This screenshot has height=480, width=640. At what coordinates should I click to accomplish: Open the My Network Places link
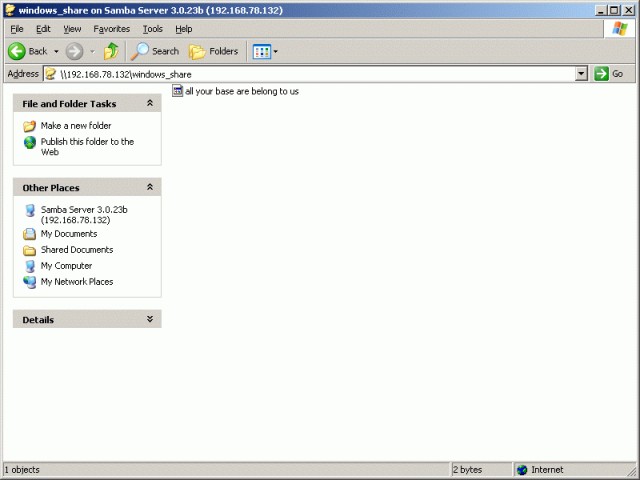pyautogui.click(x=77, y=282)
